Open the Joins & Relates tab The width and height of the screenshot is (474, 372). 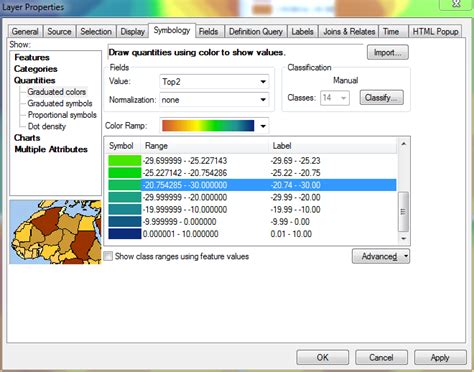[x=349, y=32]
